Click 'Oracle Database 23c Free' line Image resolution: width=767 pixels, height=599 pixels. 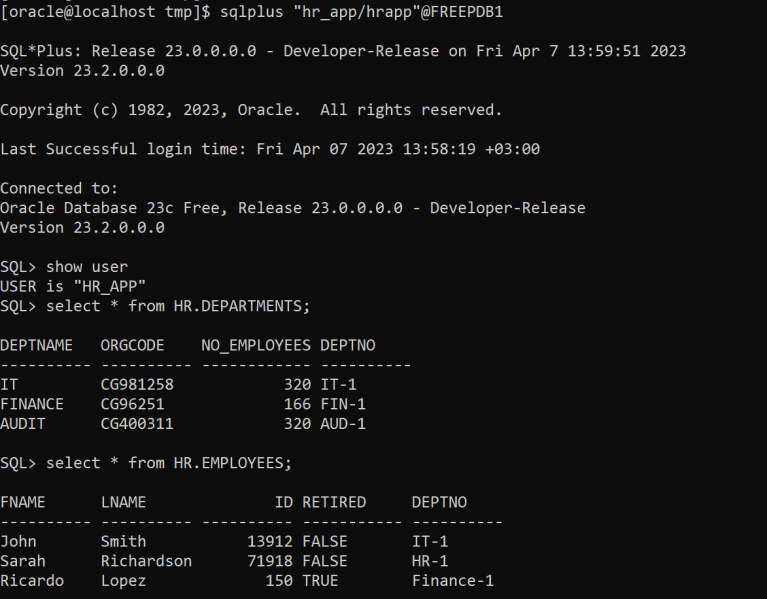[293, 208]
